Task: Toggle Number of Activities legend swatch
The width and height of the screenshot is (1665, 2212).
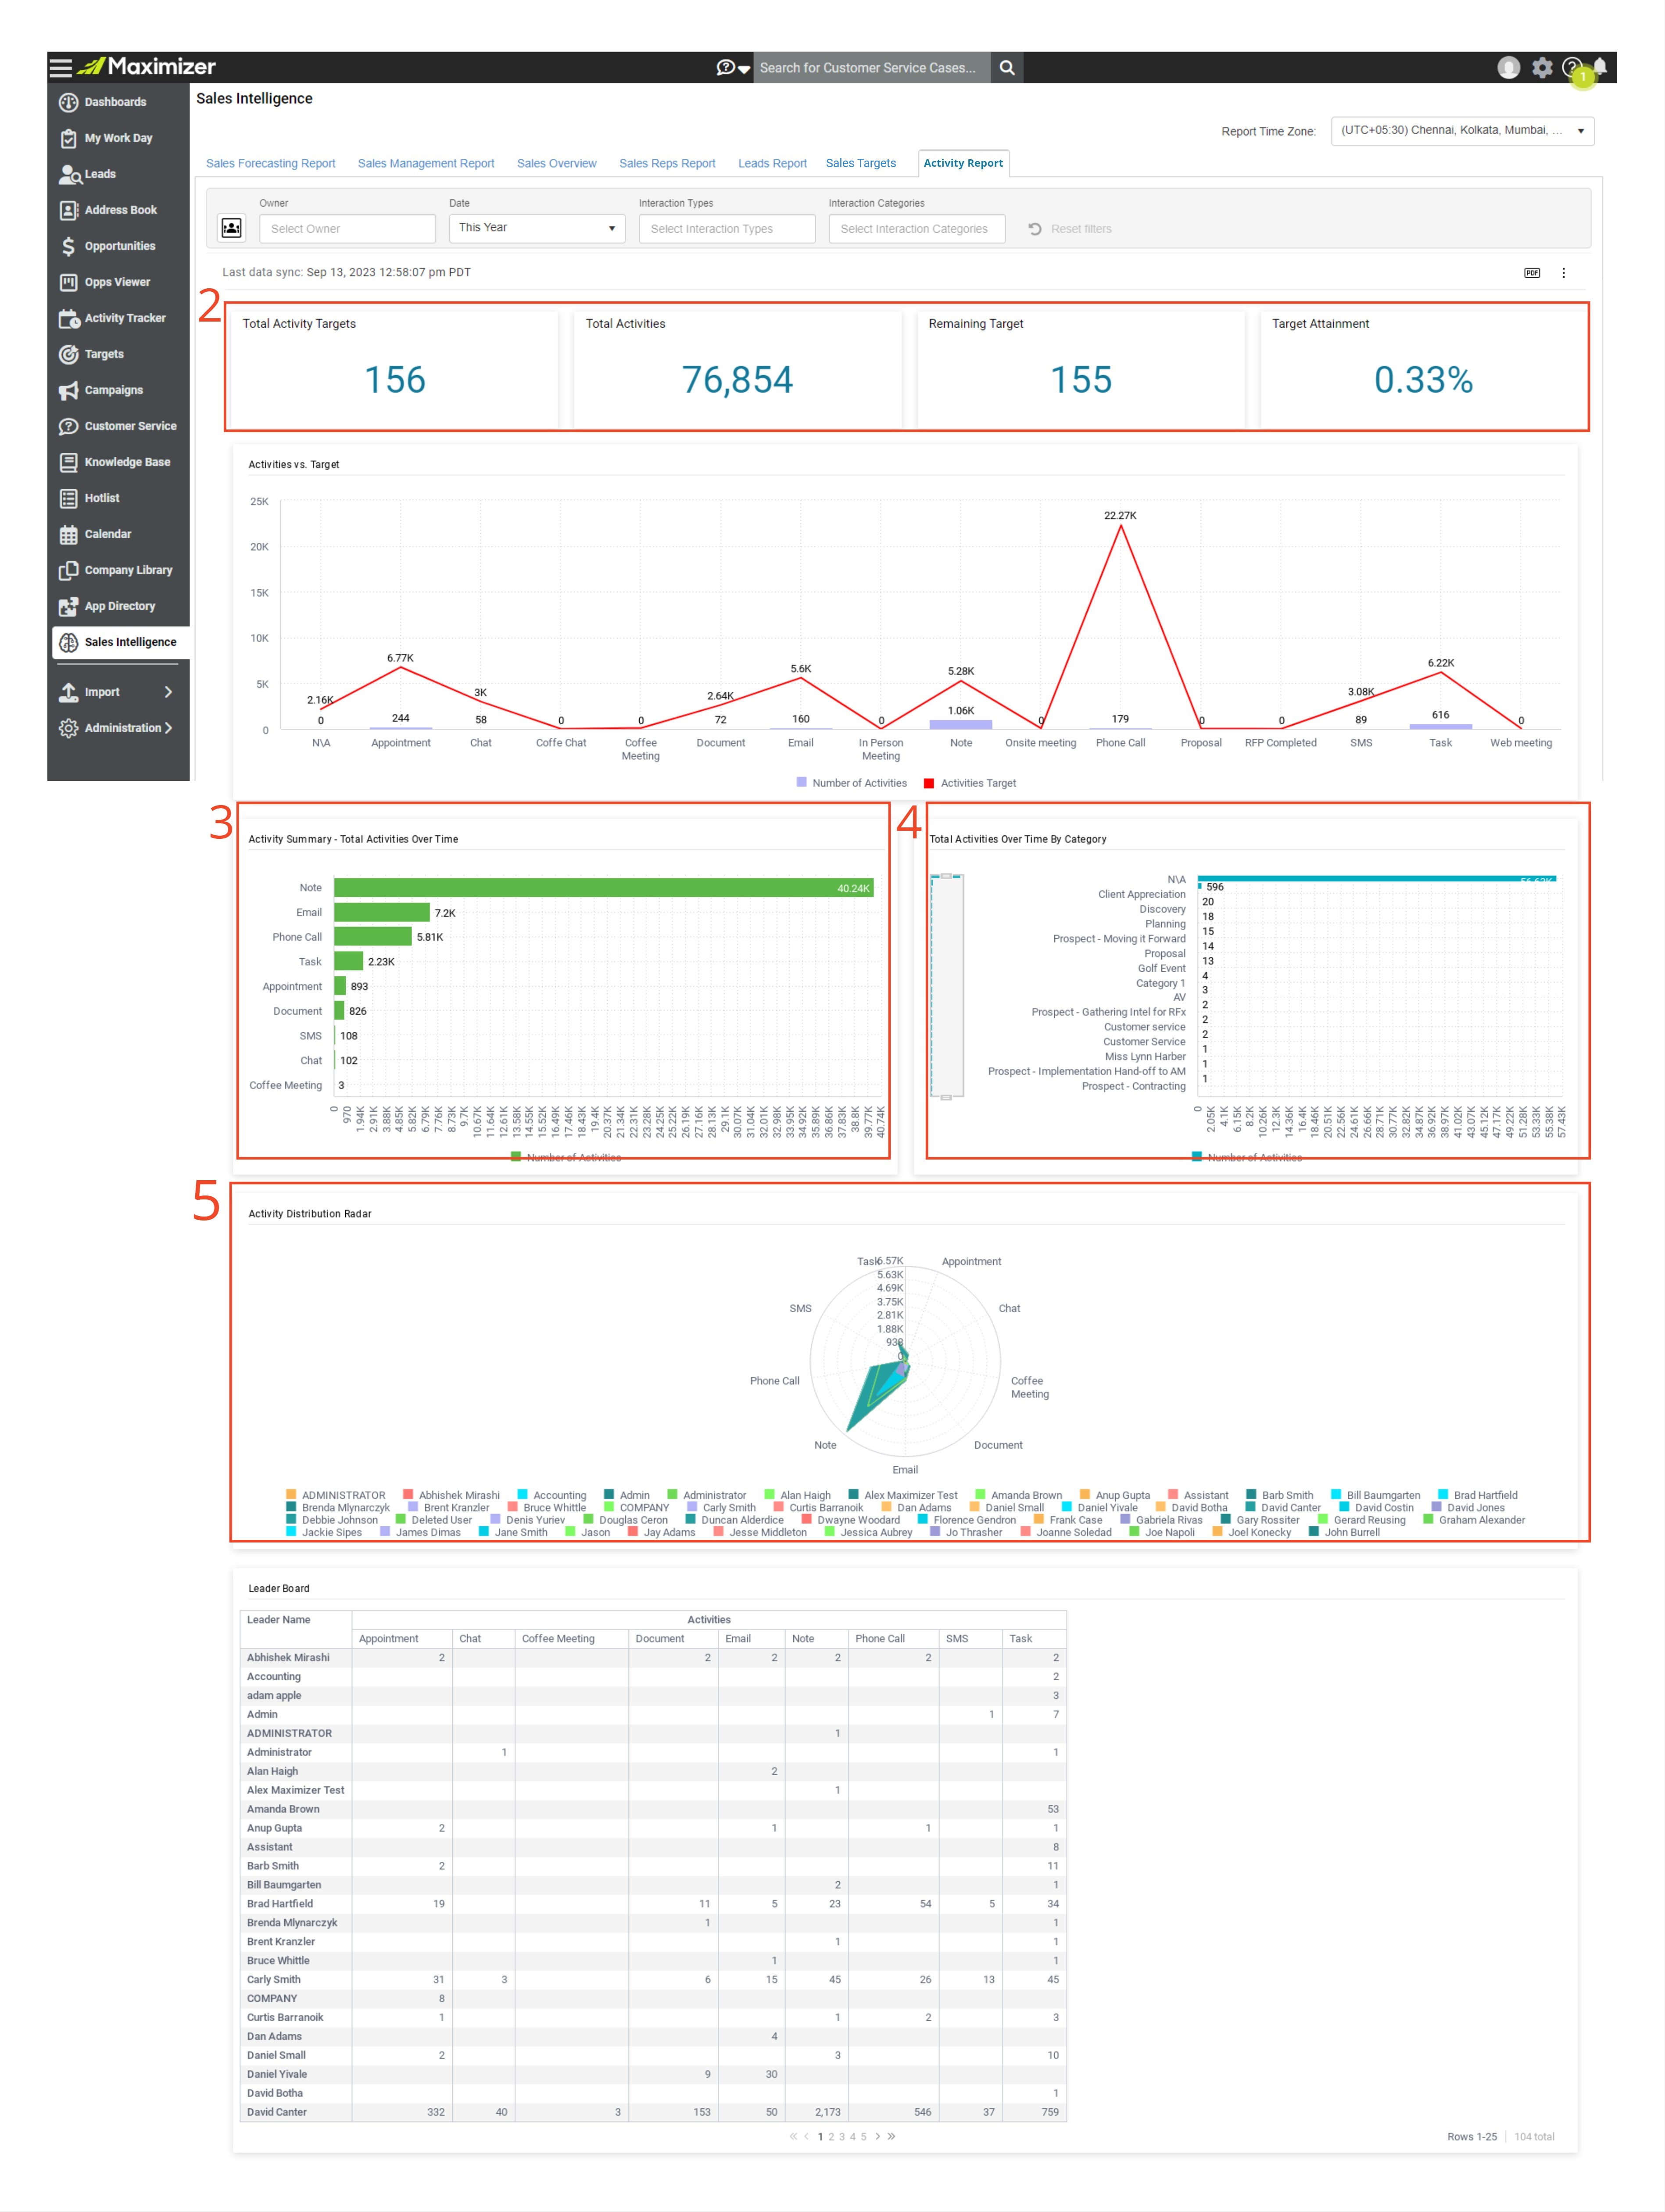Action: (801, 783)
